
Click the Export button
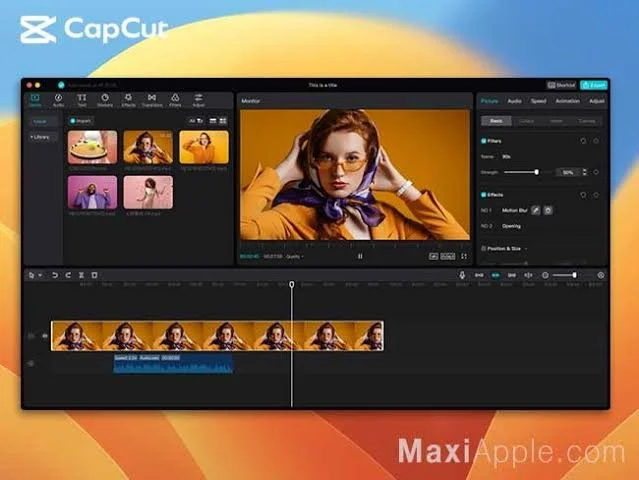593,85
